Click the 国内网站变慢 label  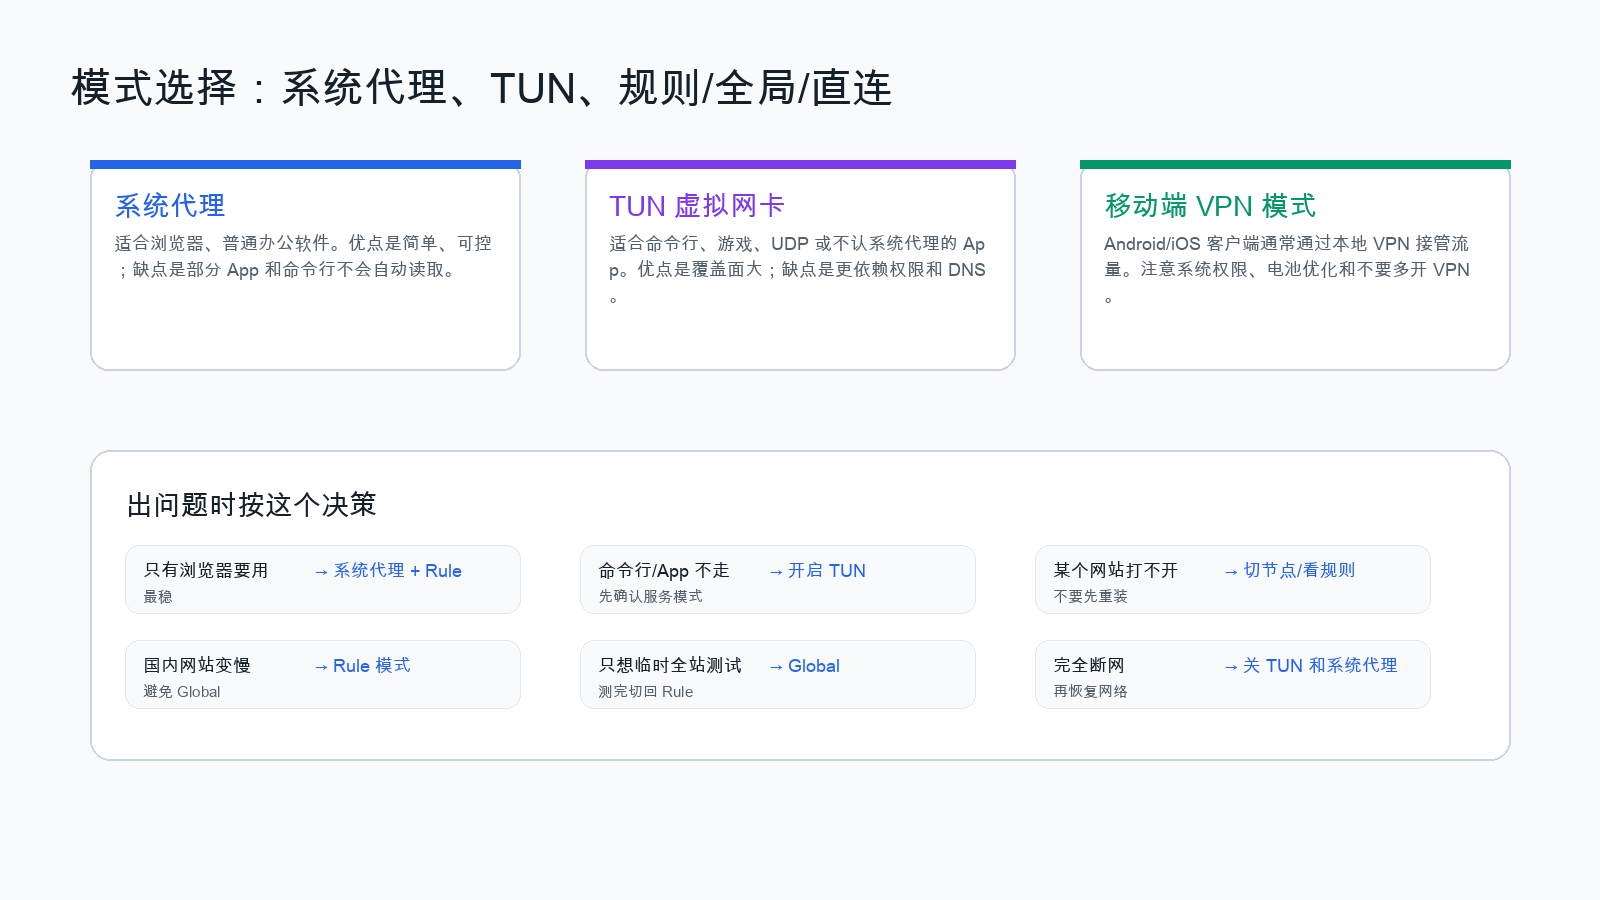197,665
